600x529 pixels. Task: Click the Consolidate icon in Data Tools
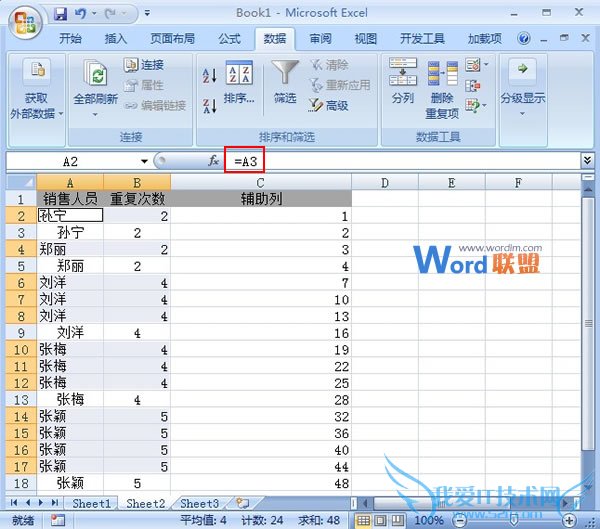coord(473,86)
